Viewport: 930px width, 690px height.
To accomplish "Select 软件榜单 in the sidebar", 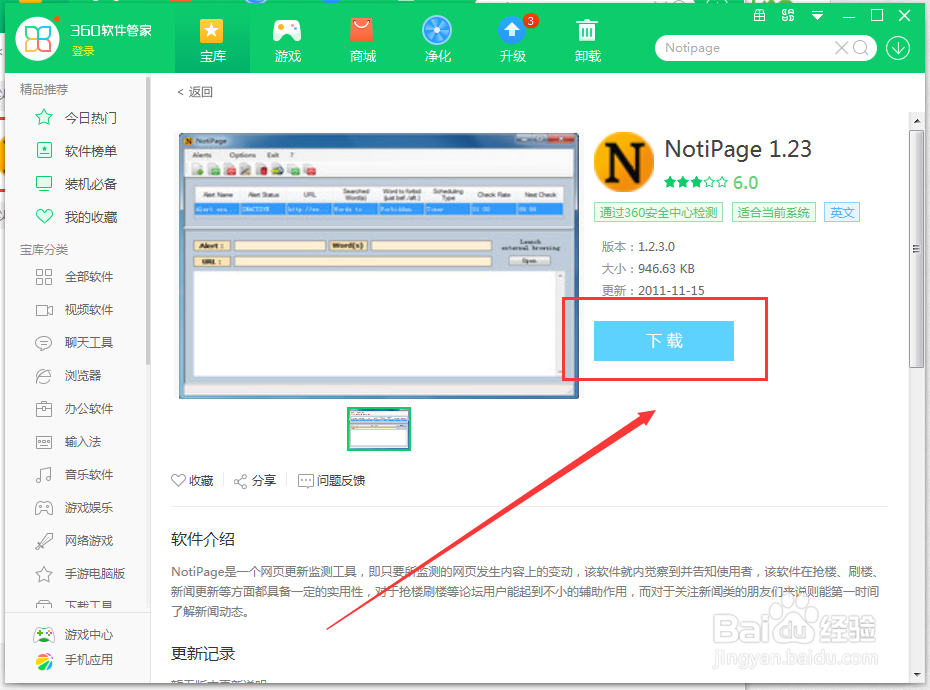I will (x=76, y=151).
